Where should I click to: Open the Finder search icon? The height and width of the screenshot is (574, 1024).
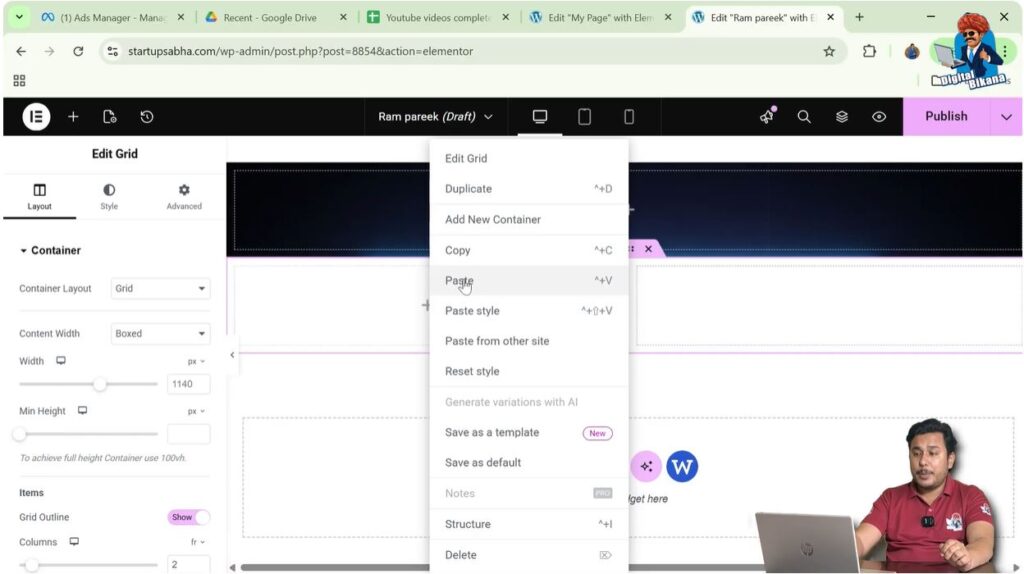click(804, 117)
